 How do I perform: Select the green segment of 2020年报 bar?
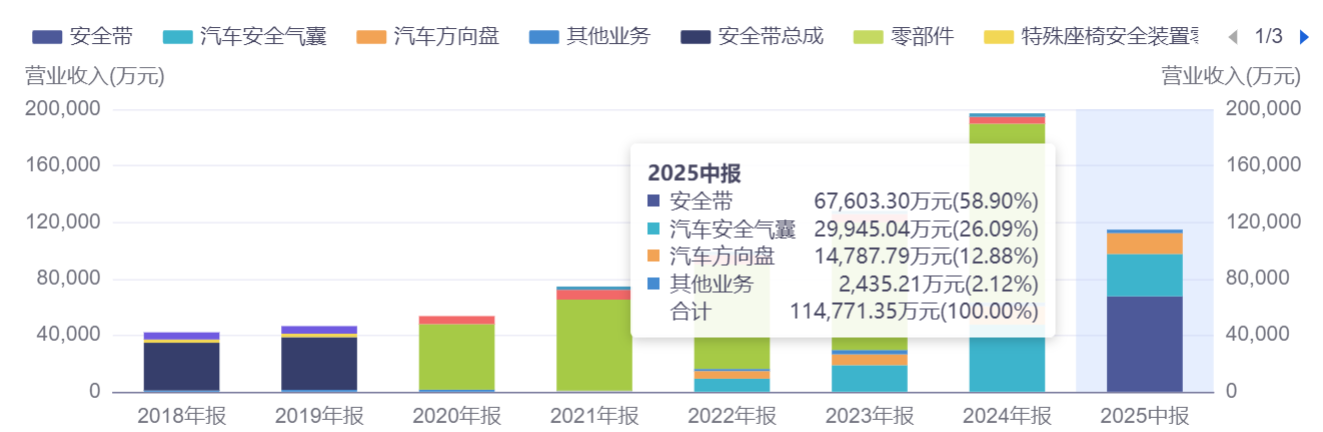point(456,355)
